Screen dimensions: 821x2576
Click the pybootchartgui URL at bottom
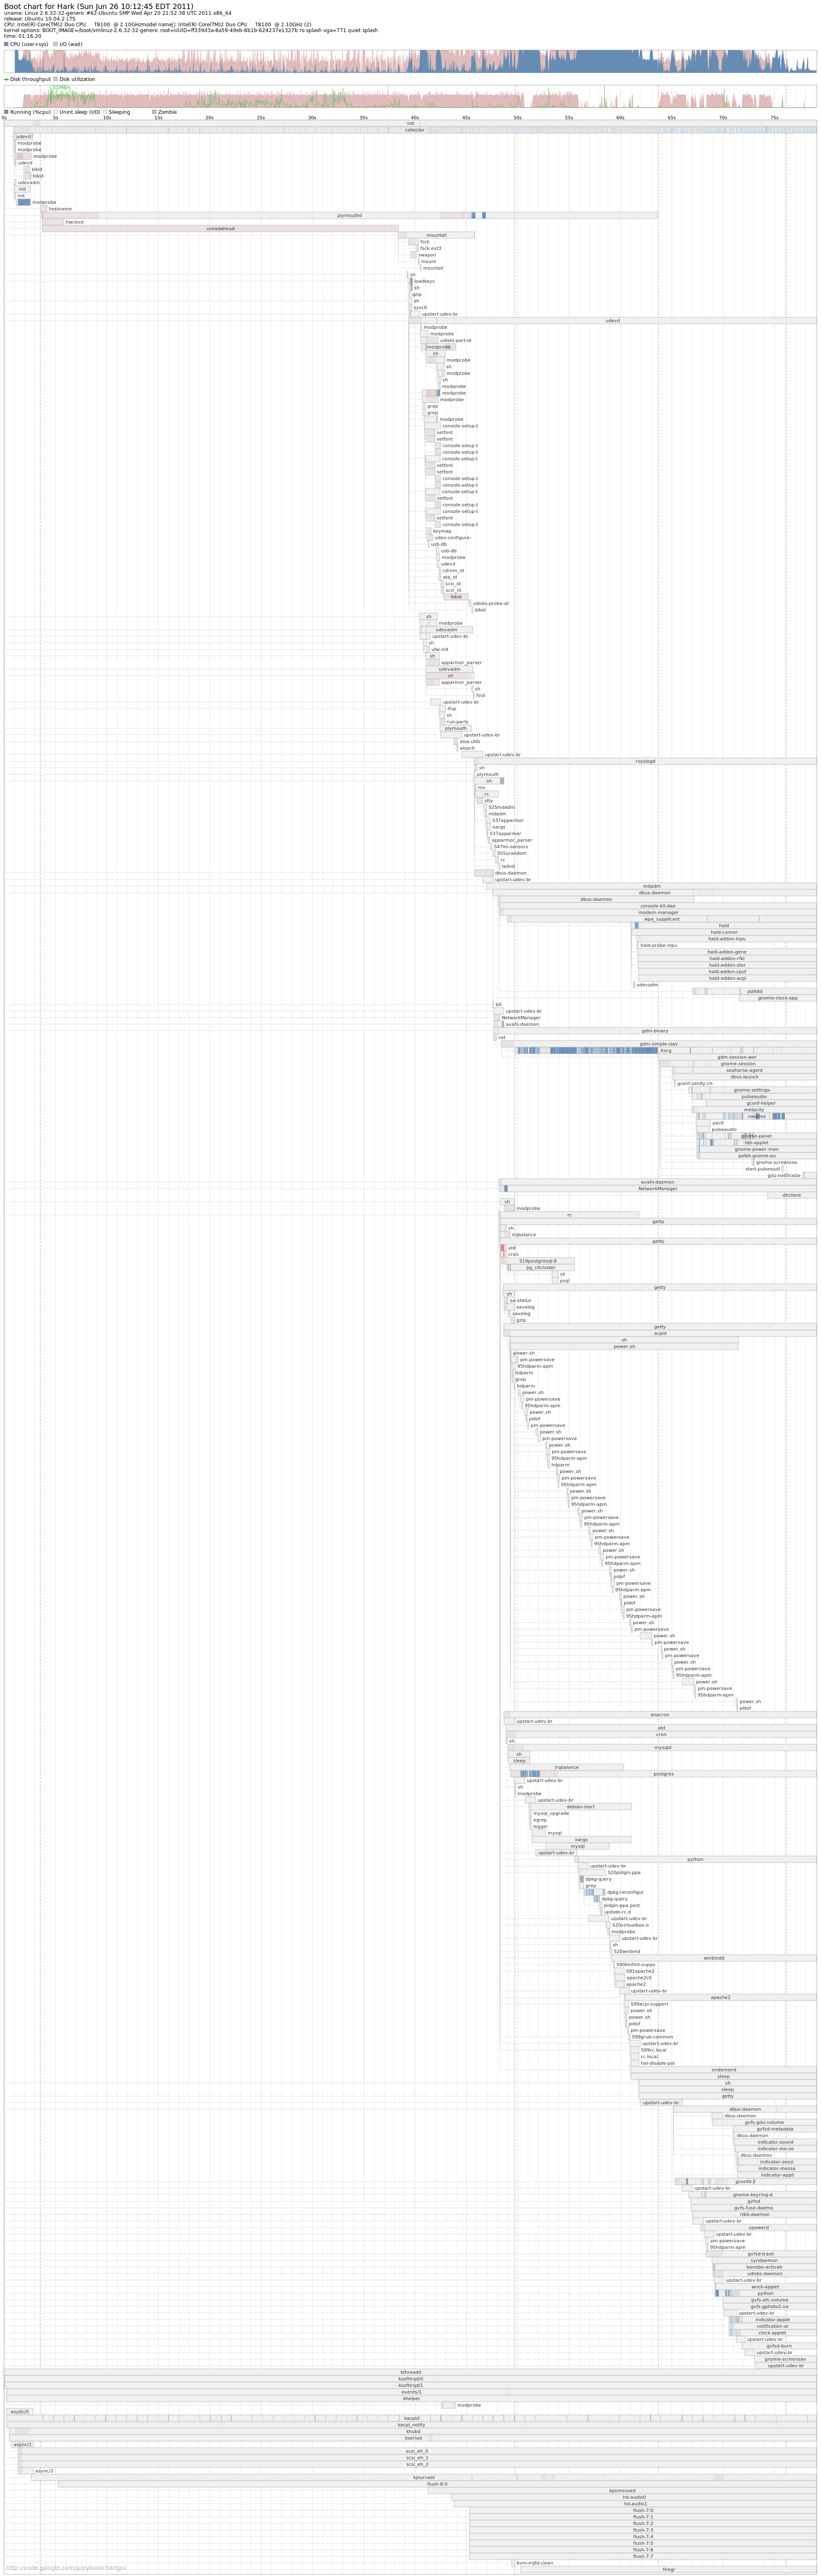click(66, 2568)
